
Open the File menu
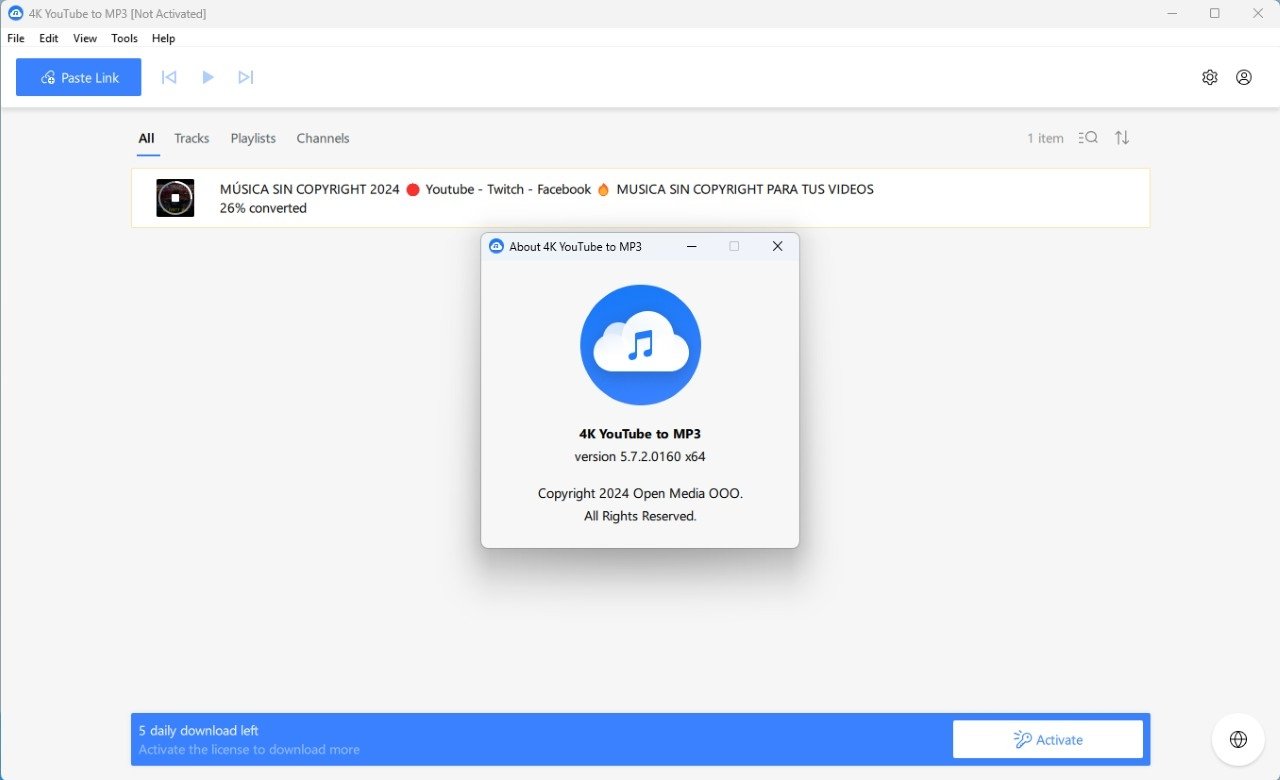pyautogui.click(x=16, y=38)
